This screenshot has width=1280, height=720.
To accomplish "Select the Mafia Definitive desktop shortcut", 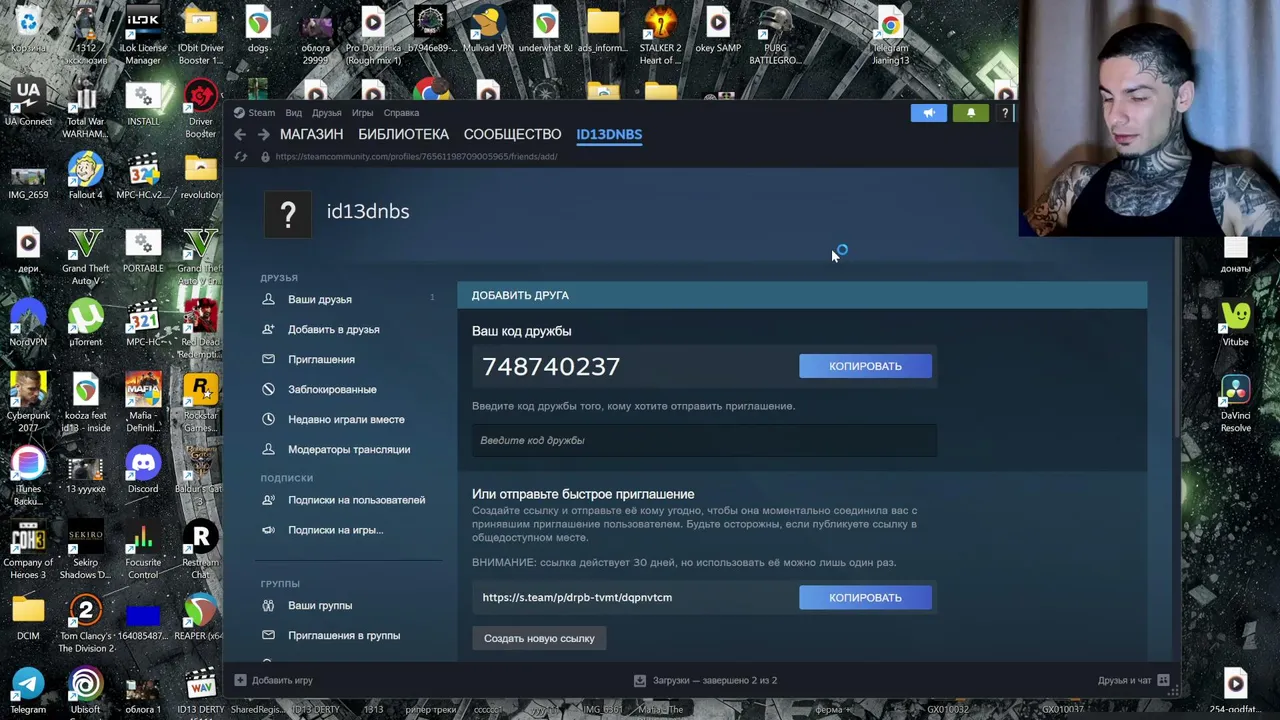I will click(x=143, y=403).
